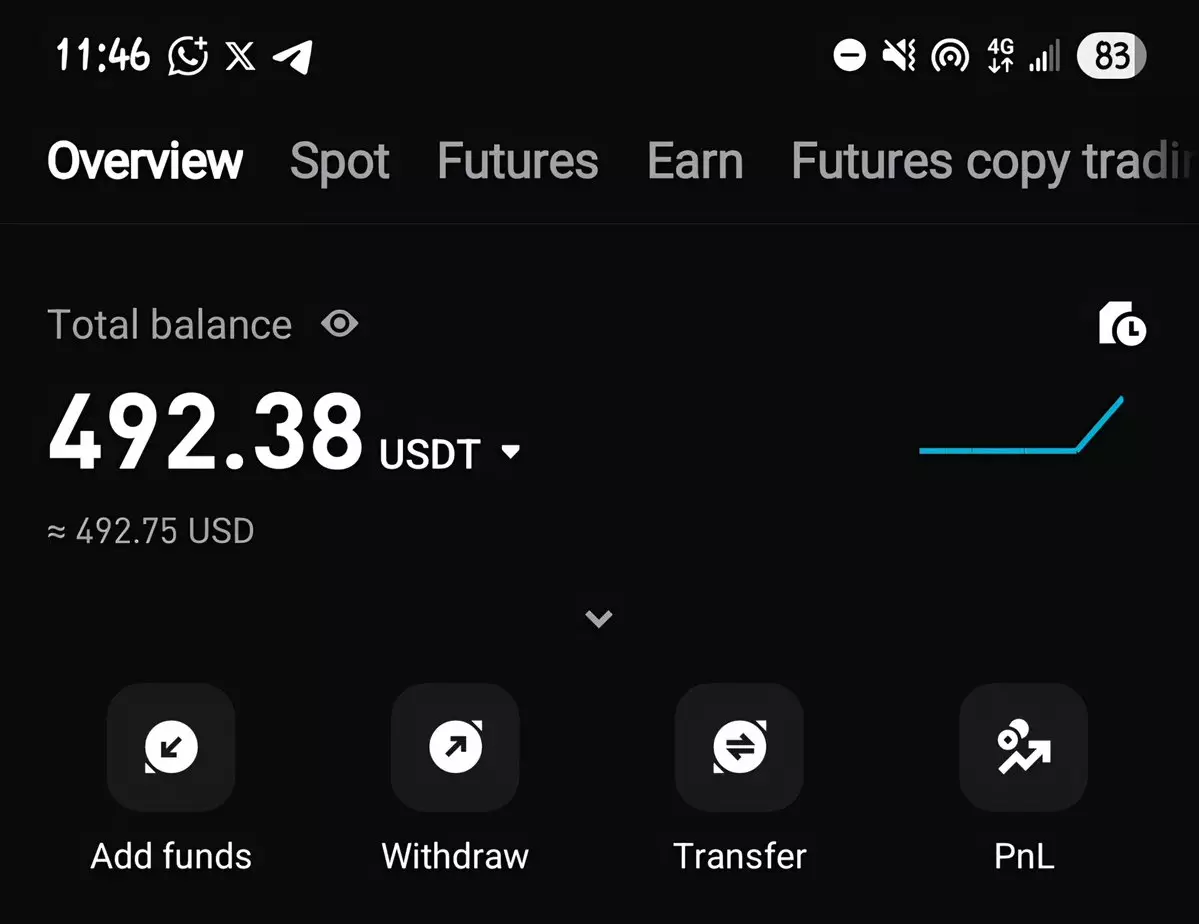Tap the WhatsApp notification icon
1199x924 pixels.
coord(188,56)
